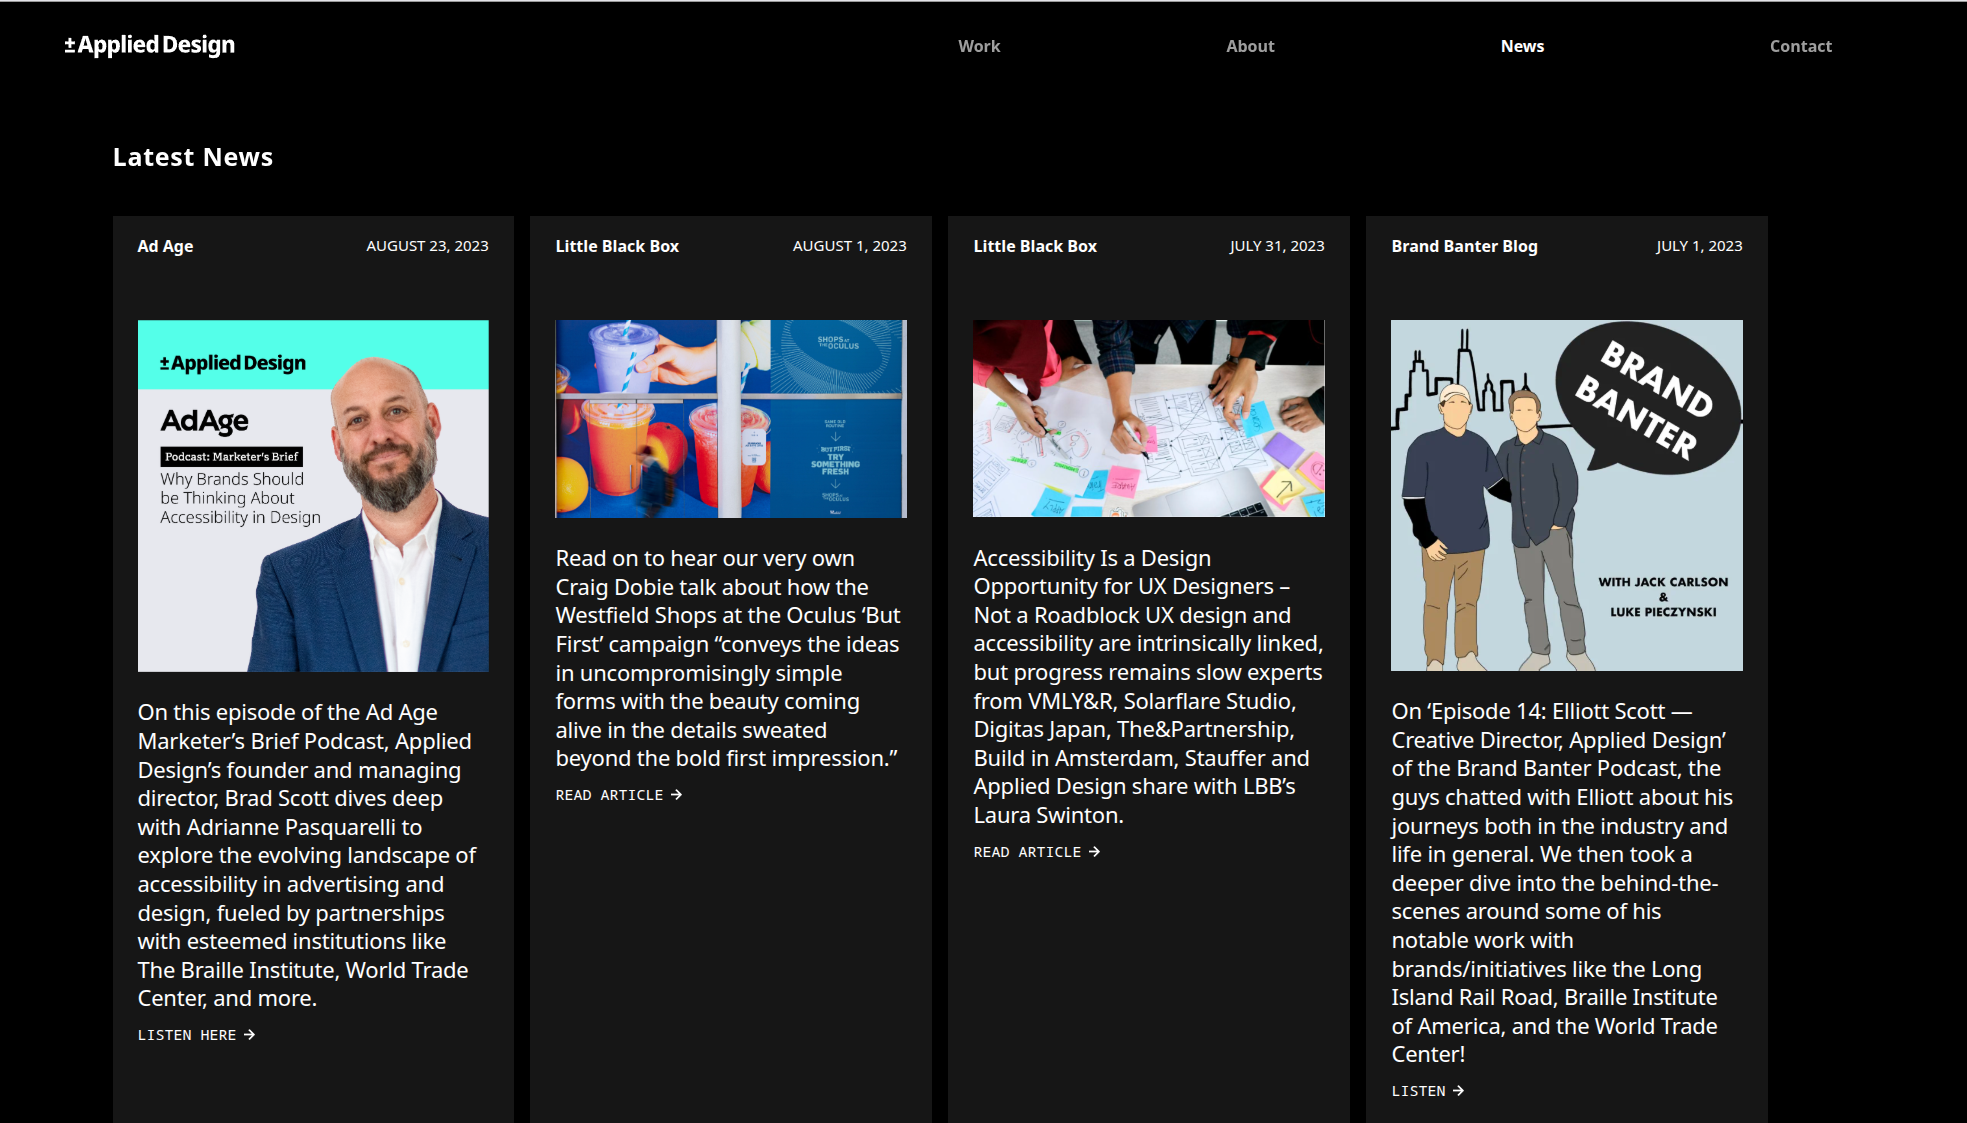Open the AdAge podcast thumbnail image
1967x1123 pixels.
click(x=313, y=495)
